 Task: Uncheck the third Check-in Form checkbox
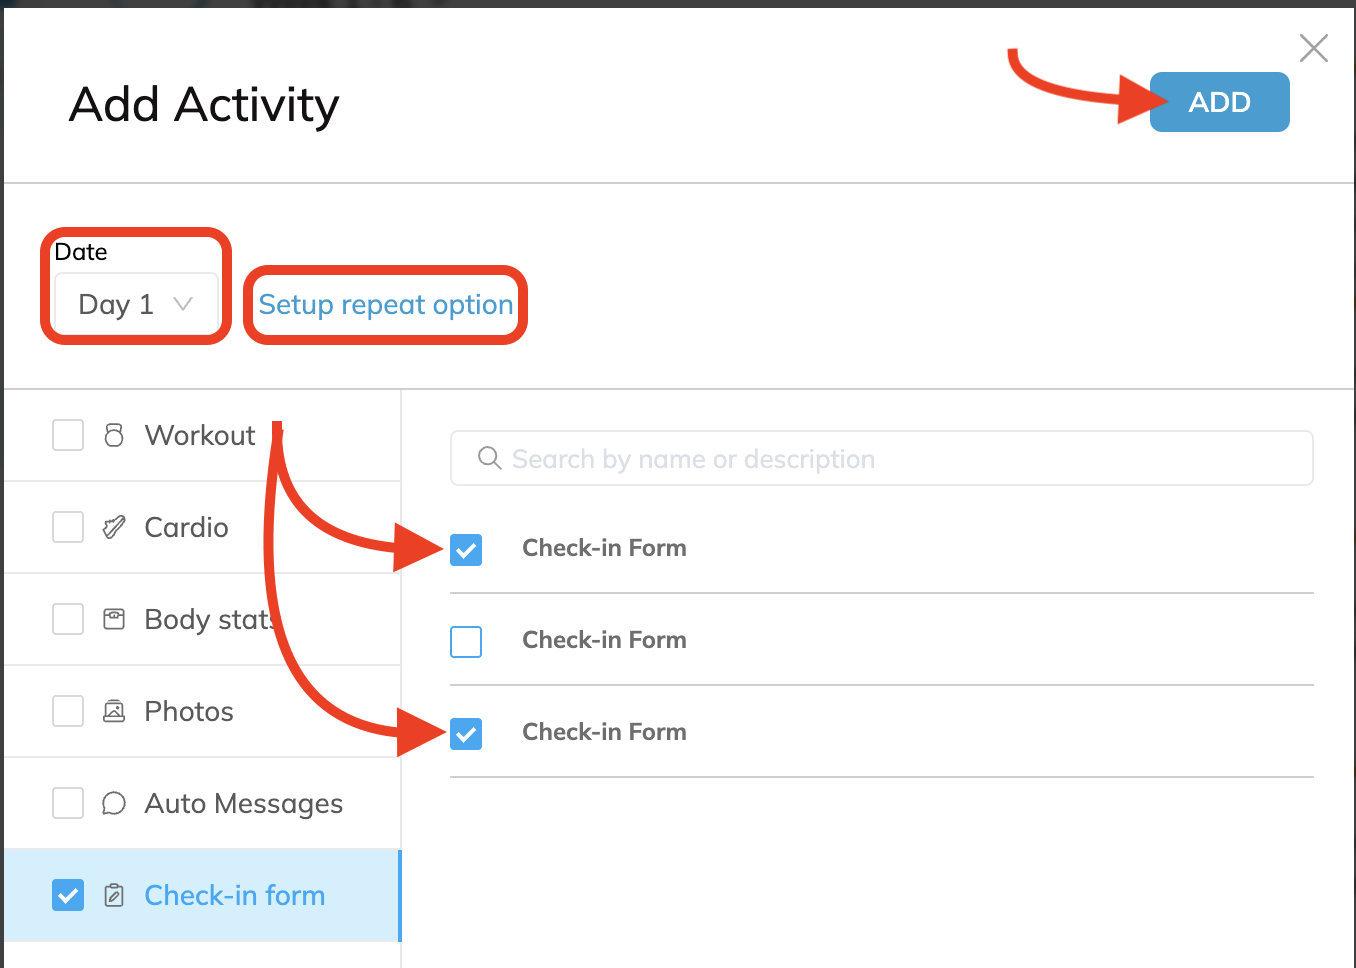coord(466,733)
